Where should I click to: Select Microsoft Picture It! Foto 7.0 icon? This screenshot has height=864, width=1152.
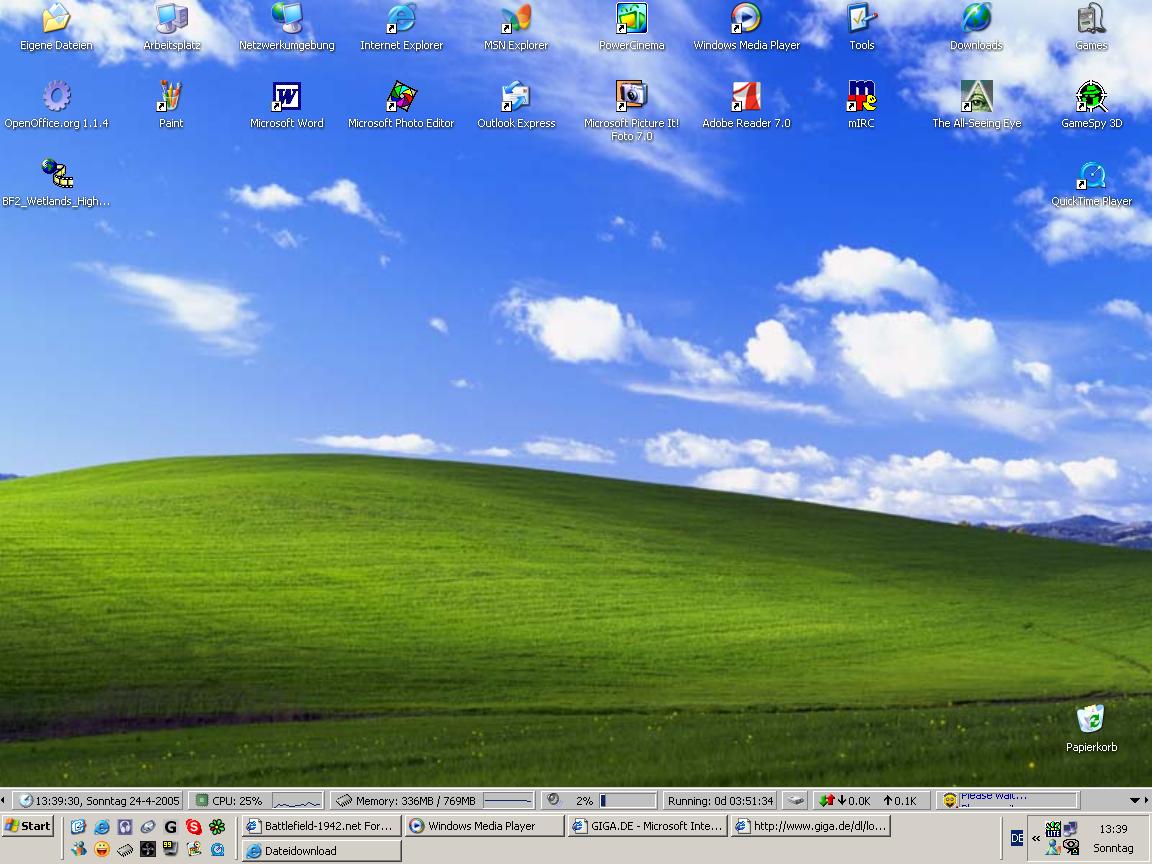631,110
